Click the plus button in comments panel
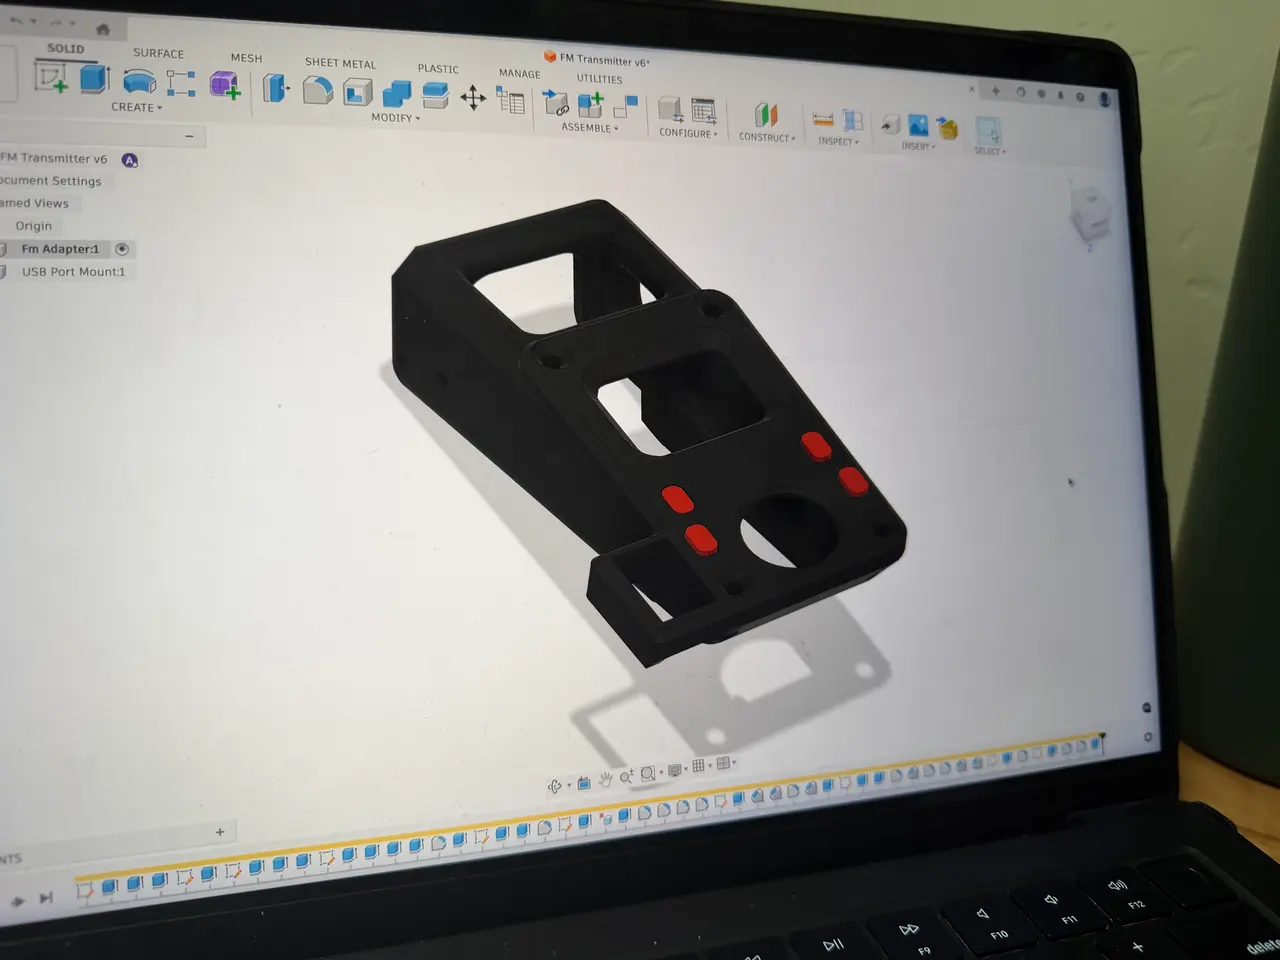Viewport: 1280px width, 960px height. (220, 832)
